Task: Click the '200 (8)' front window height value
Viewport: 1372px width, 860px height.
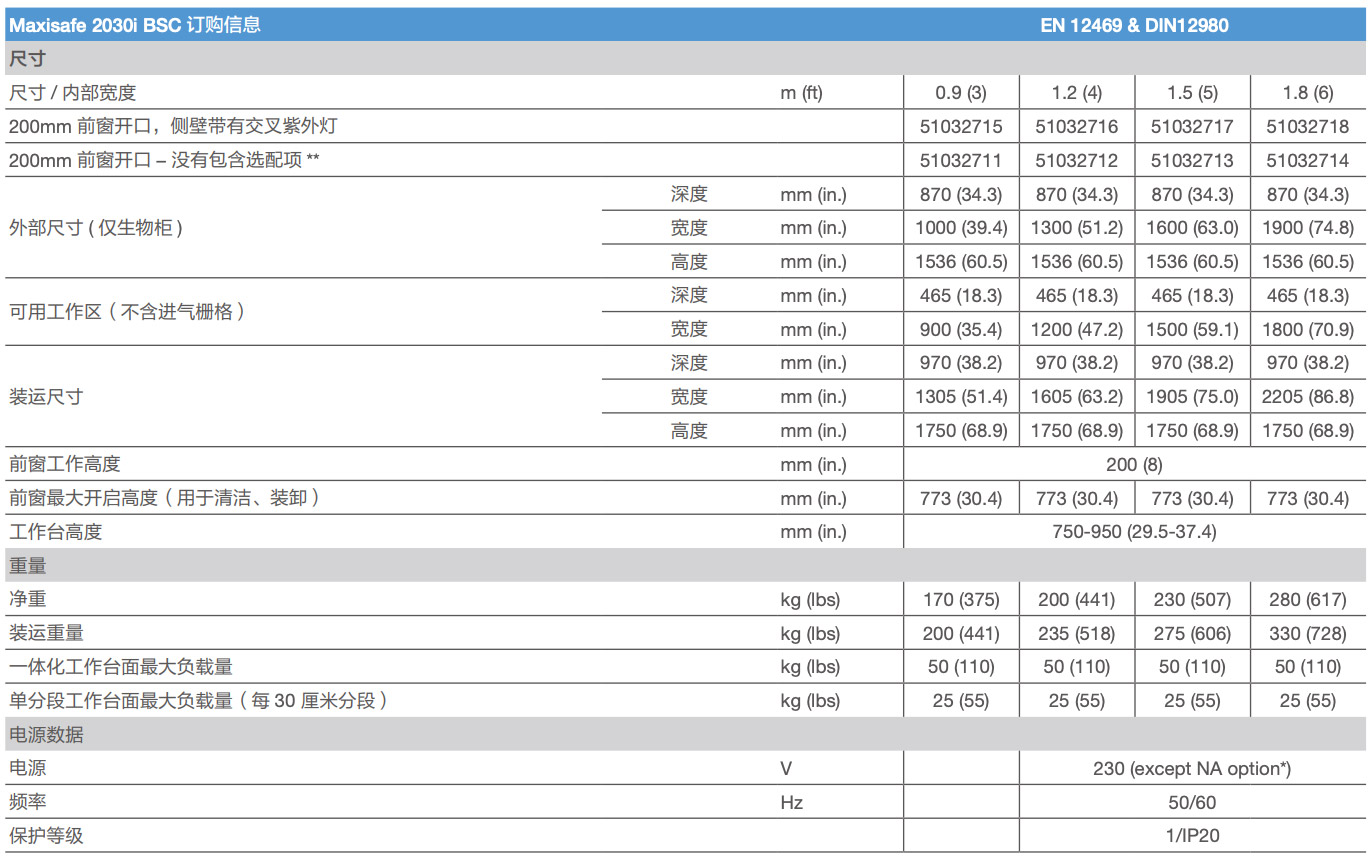Action: point(1134,465)
